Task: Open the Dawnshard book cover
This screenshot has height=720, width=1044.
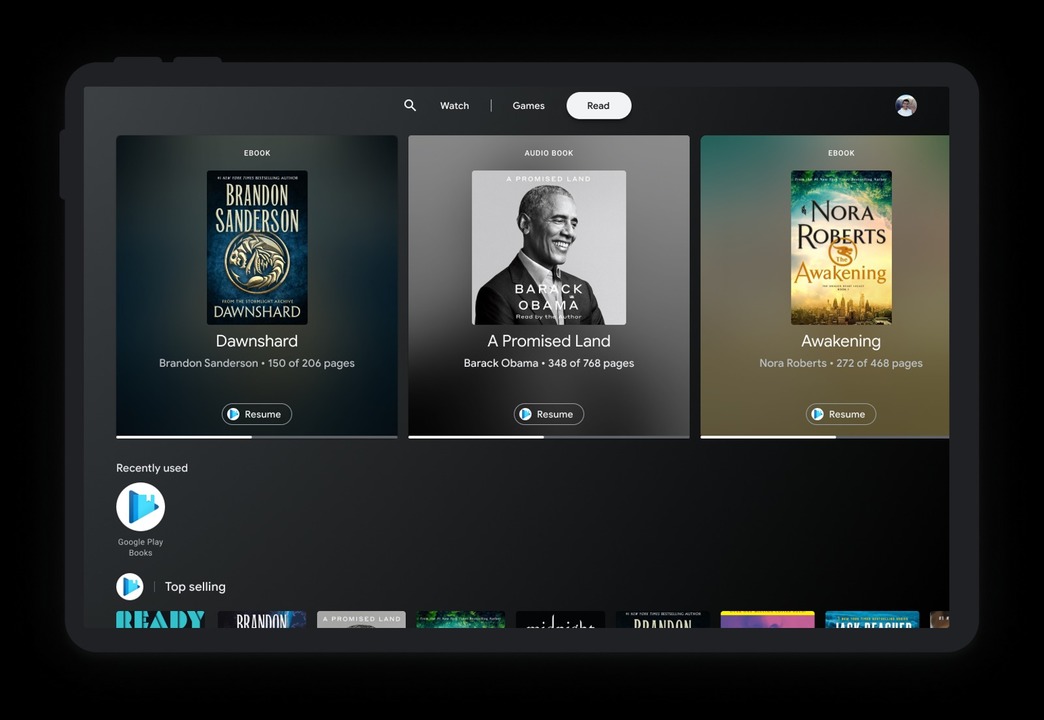Action: click(x=257, y=248)
